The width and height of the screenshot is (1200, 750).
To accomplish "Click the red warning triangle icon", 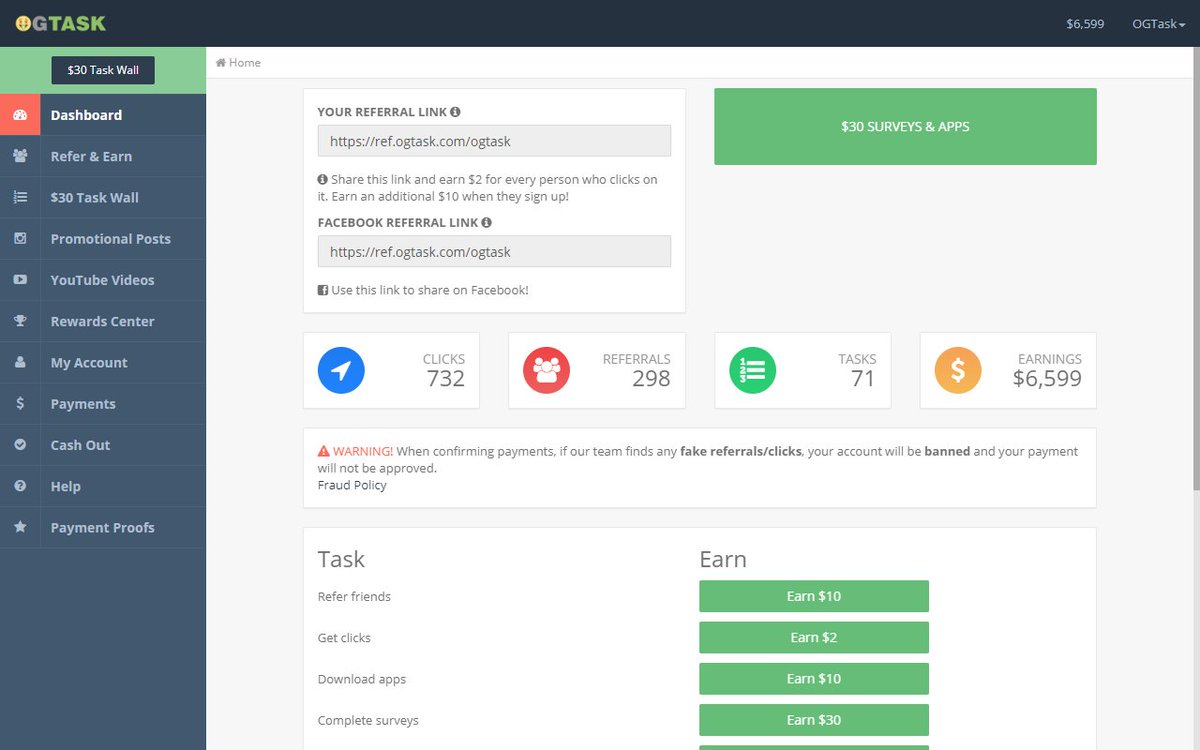I will click(324, 451).
